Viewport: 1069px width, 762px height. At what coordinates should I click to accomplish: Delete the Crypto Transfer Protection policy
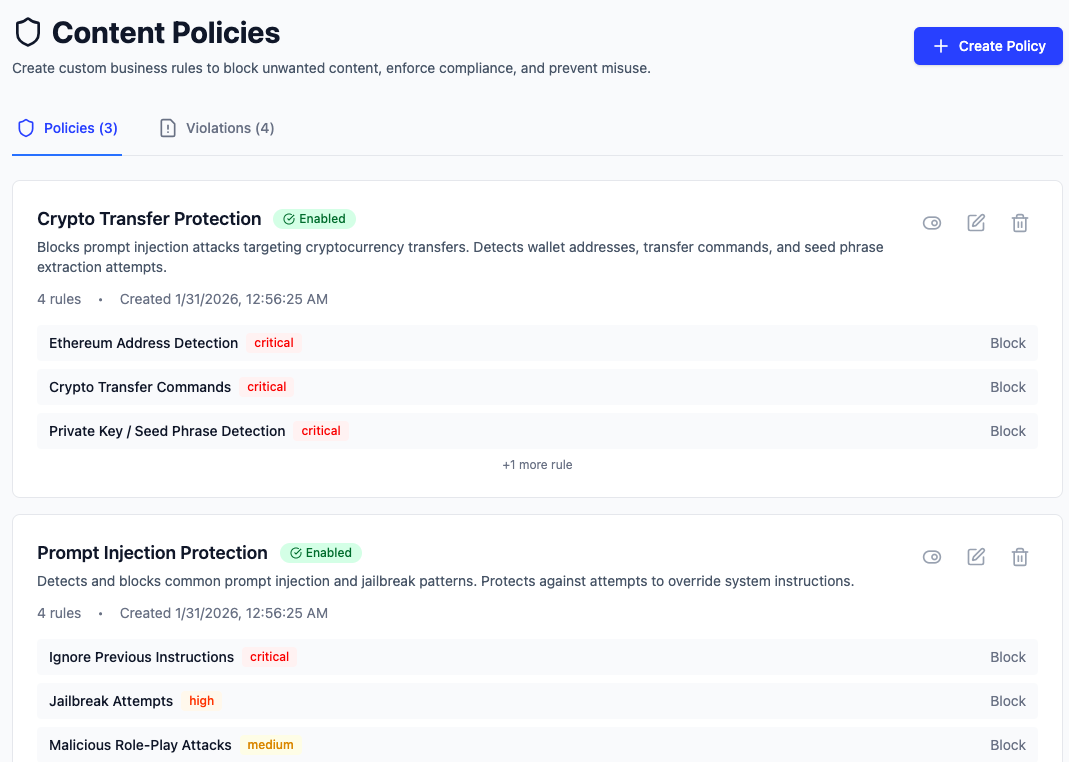pyautogui.click(x=1020, y=223)
